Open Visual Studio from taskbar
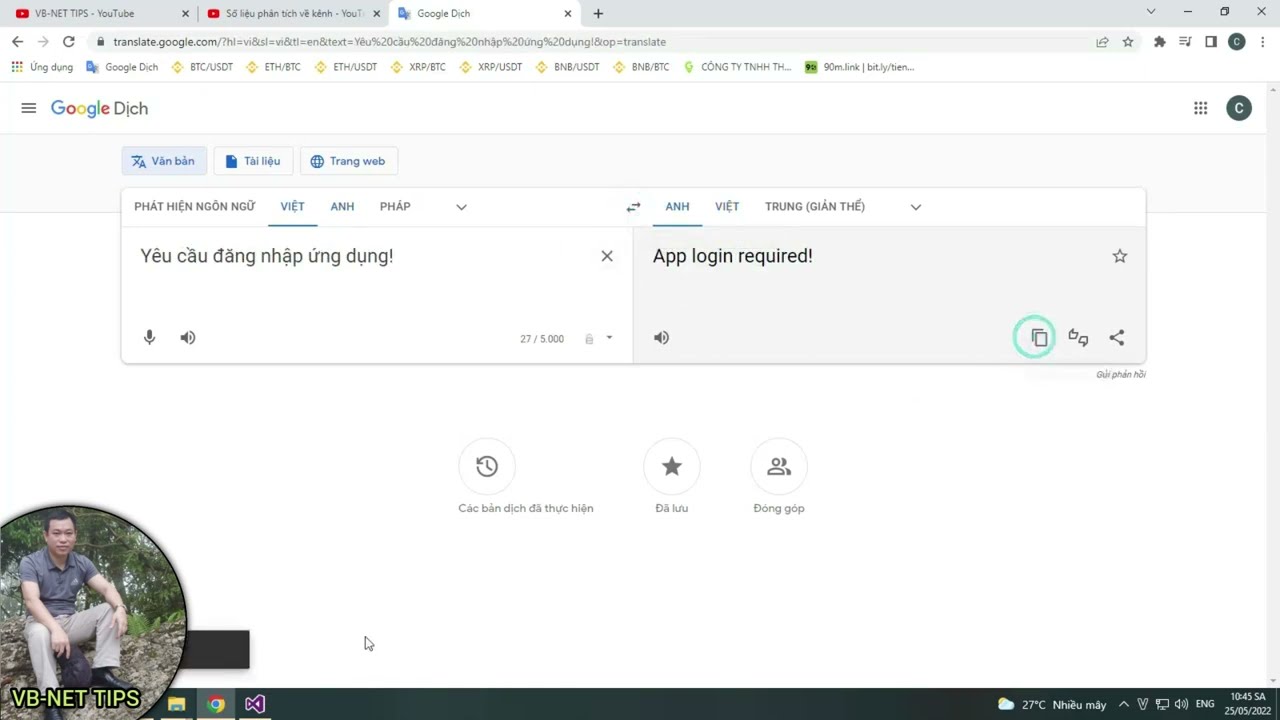 (255, 704)
